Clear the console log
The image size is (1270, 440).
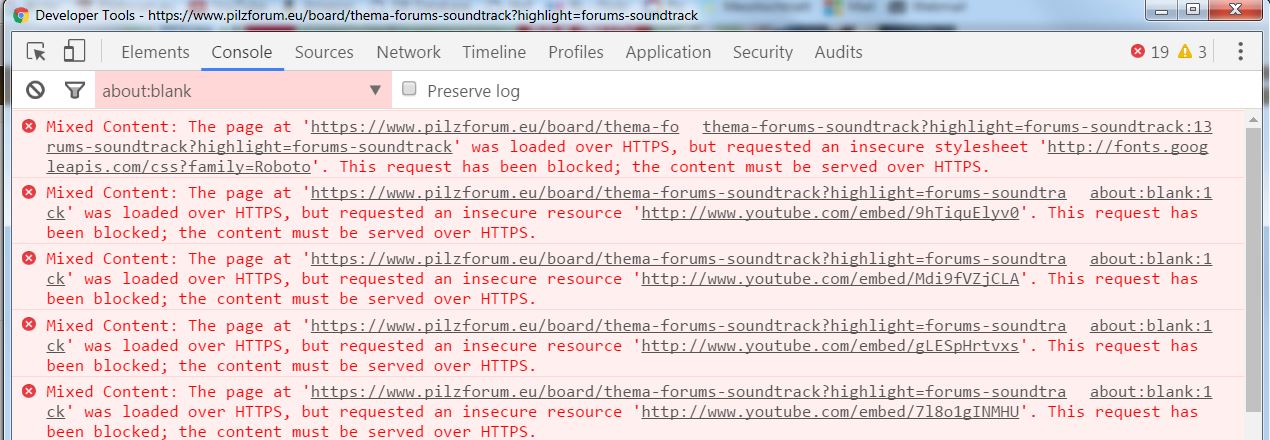(36, 91)
